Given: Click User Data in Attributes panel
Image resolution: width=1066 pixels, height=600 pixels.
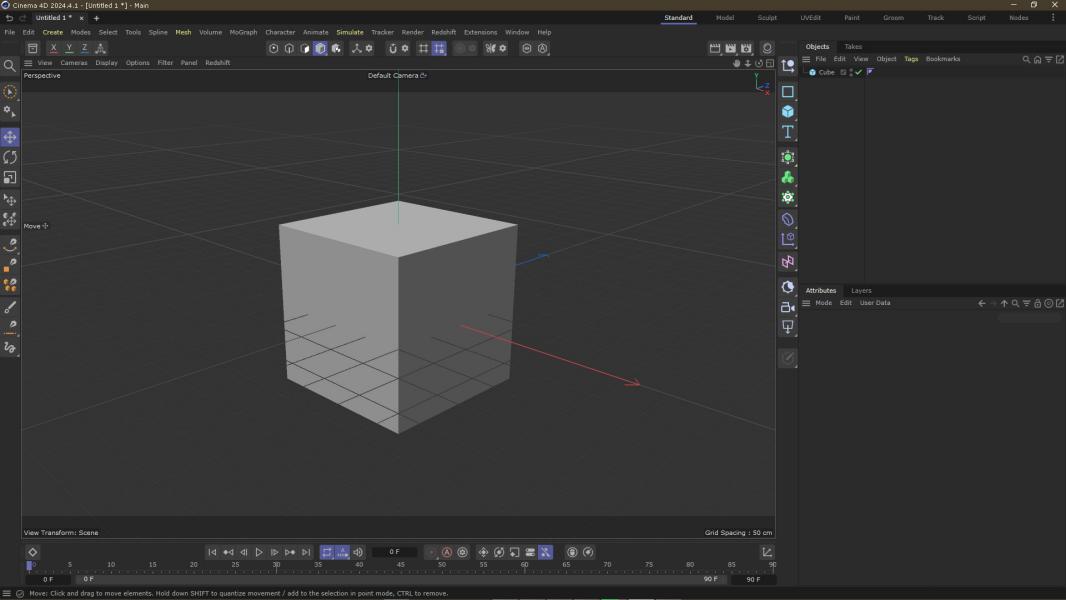Looking at the screenshot, I should click(874, 303).
